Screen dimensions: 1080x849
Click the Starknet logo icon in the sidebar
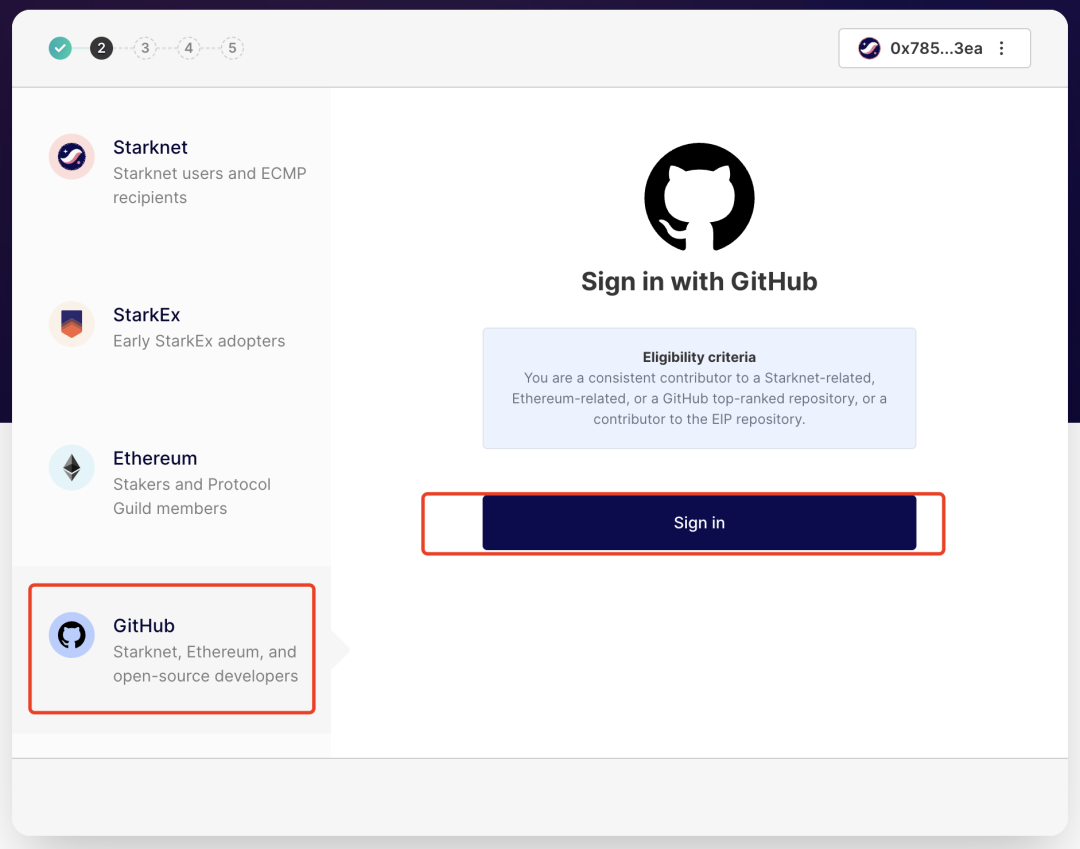[71, 156]
